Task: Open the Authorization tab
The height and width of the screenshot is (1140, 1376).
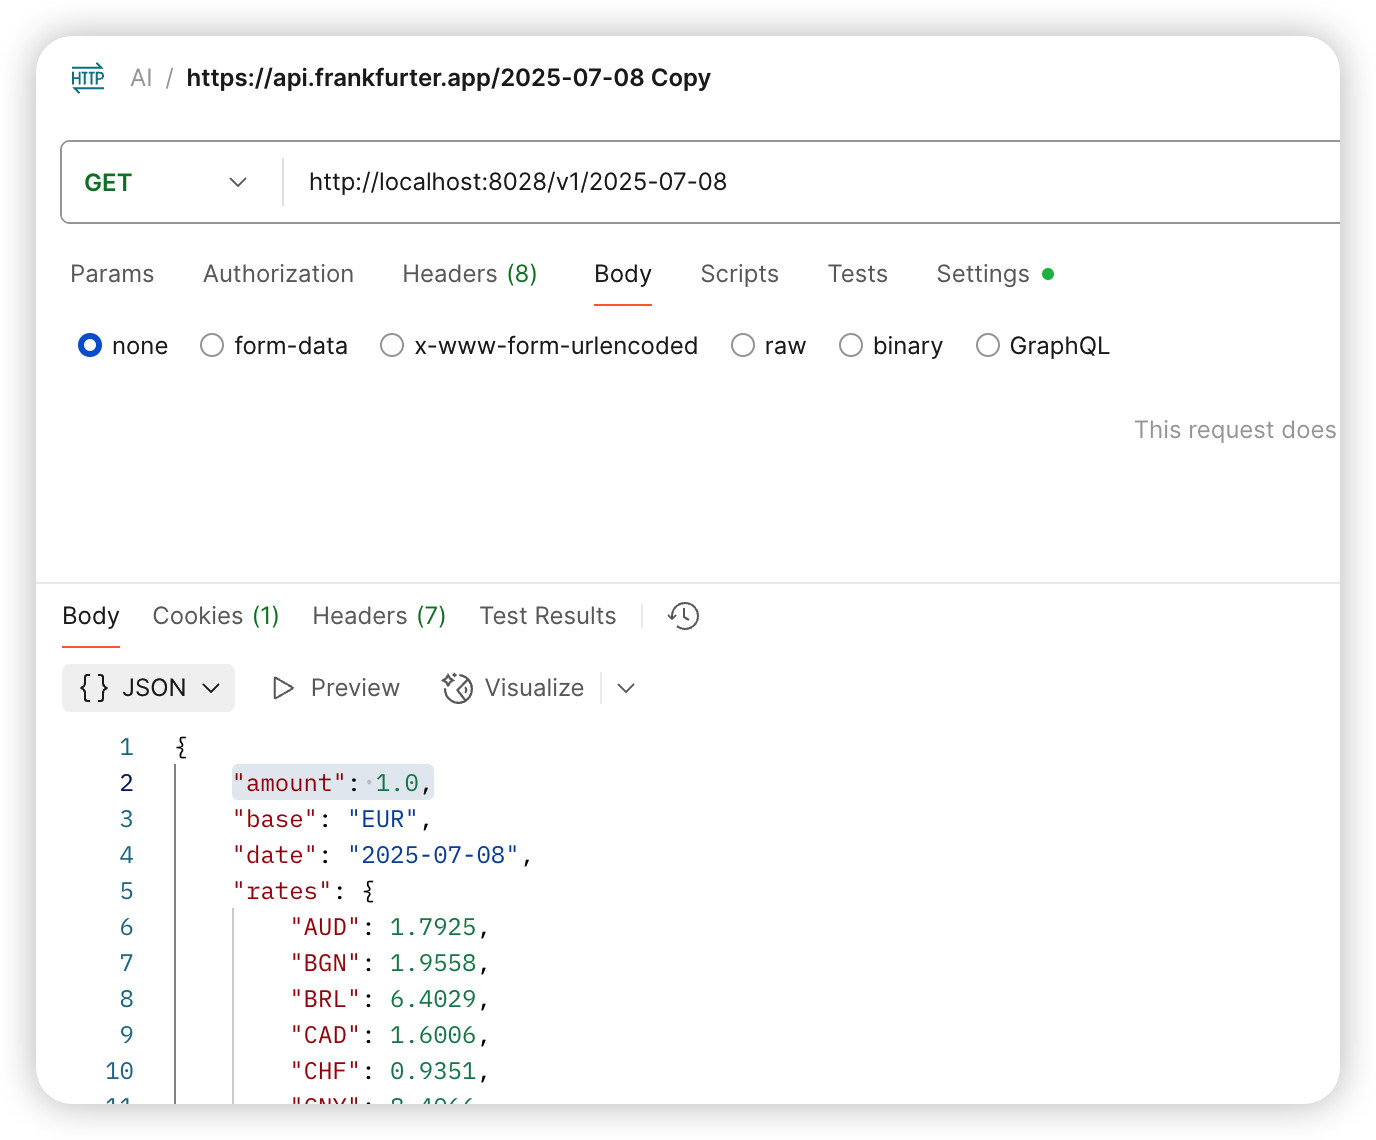Action: point(278,274)
